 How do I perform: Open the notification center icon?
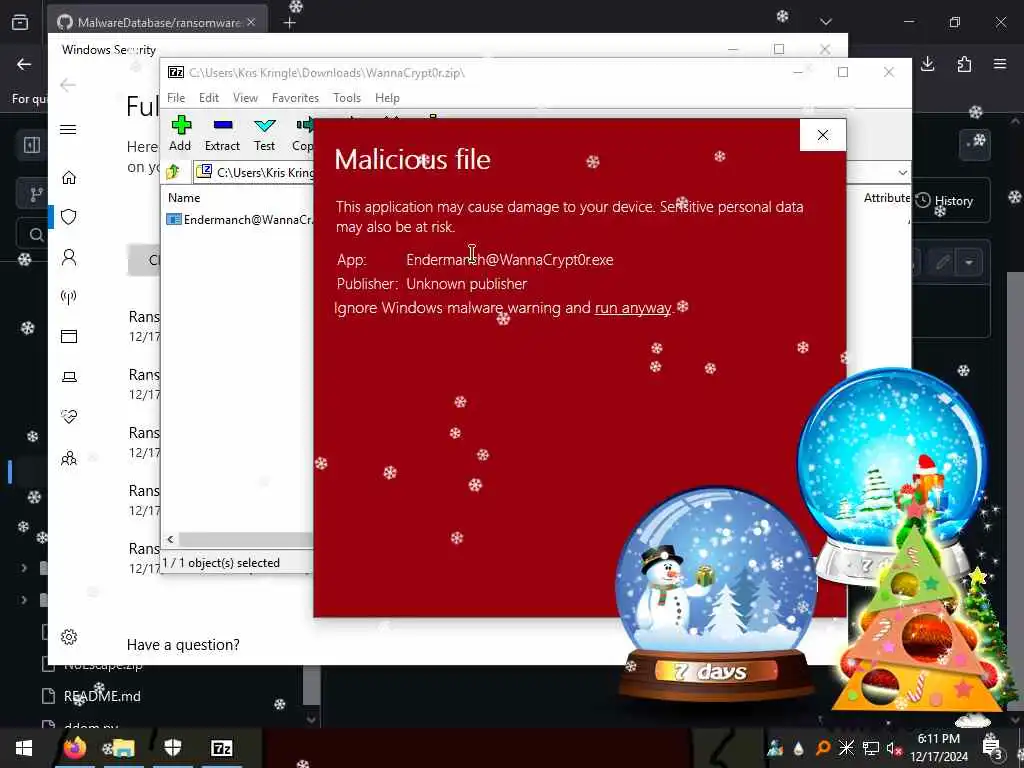click(x=993, y=748)
